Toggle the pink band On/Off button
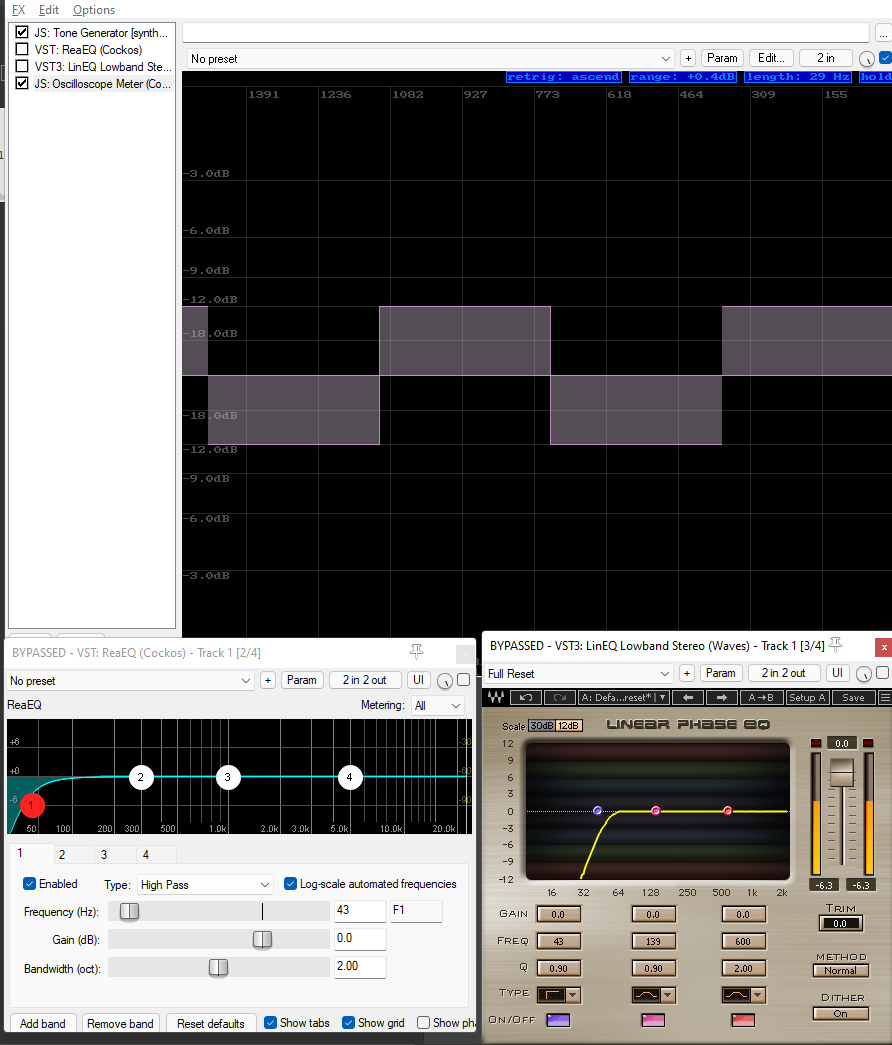This screenshot has width=892, height=1045. (x=653, y=1020)
